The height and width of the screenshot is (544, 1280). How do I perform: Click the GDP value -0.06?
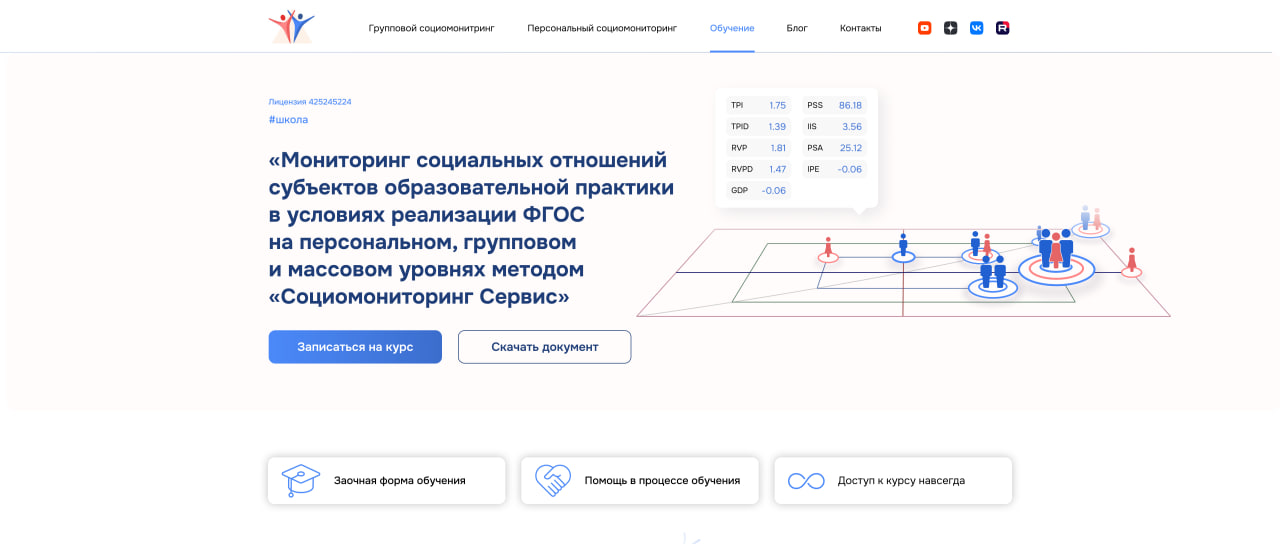click(773, 190)
